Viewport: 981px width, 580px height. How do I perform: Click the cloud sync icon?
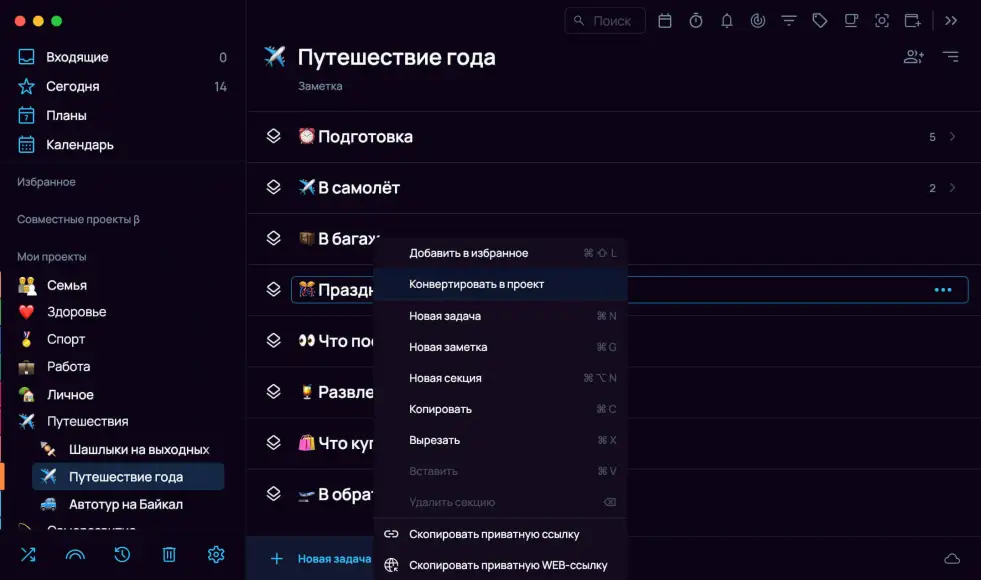click(x=952, y=558)
